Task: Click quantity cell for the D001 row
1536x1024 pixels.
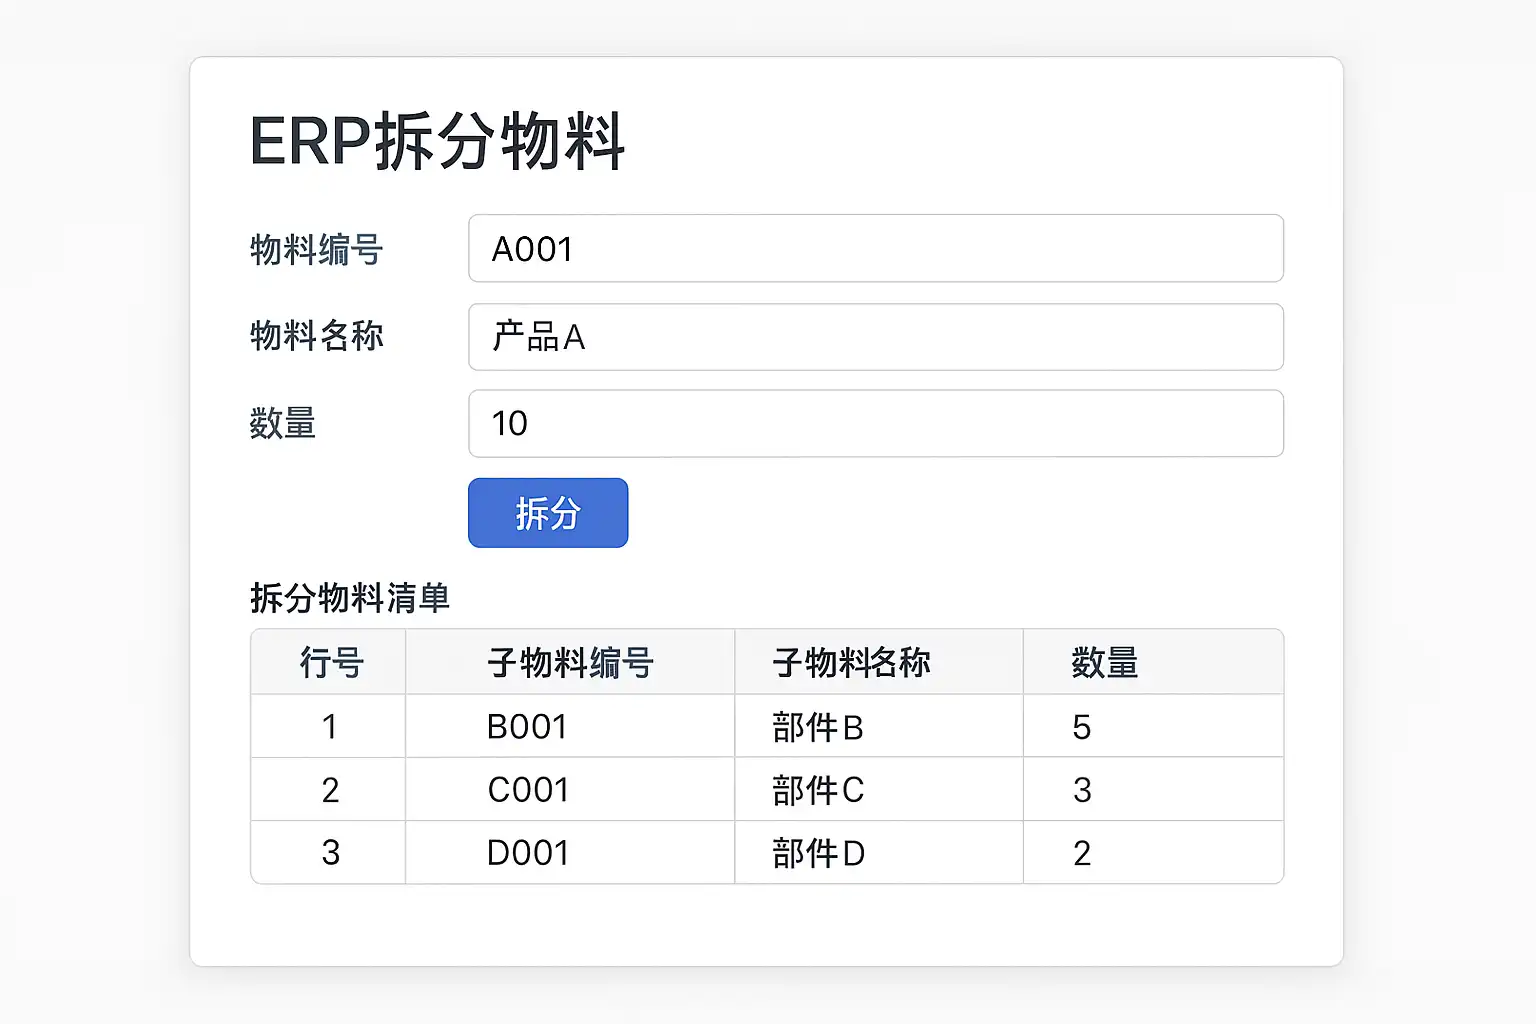Action: point(1153,852)
